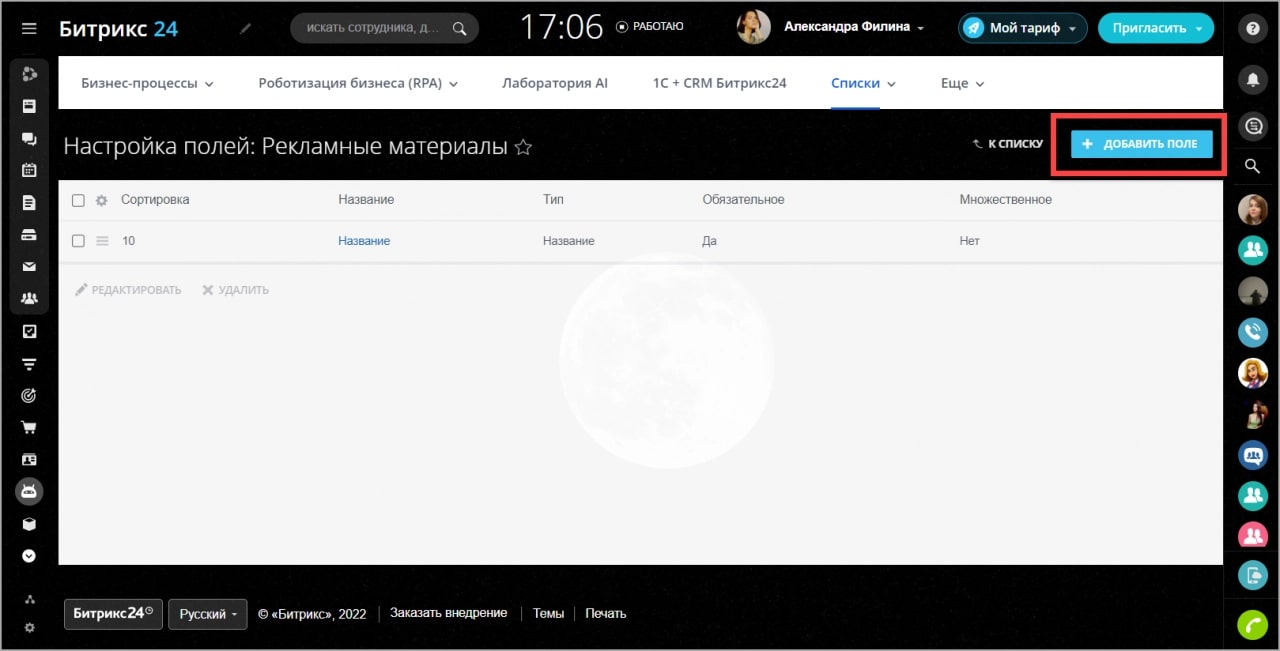The image size is (1280, 651).
Task: Toggle the select-all checkbox in table header
Action: tap(79, 200)
